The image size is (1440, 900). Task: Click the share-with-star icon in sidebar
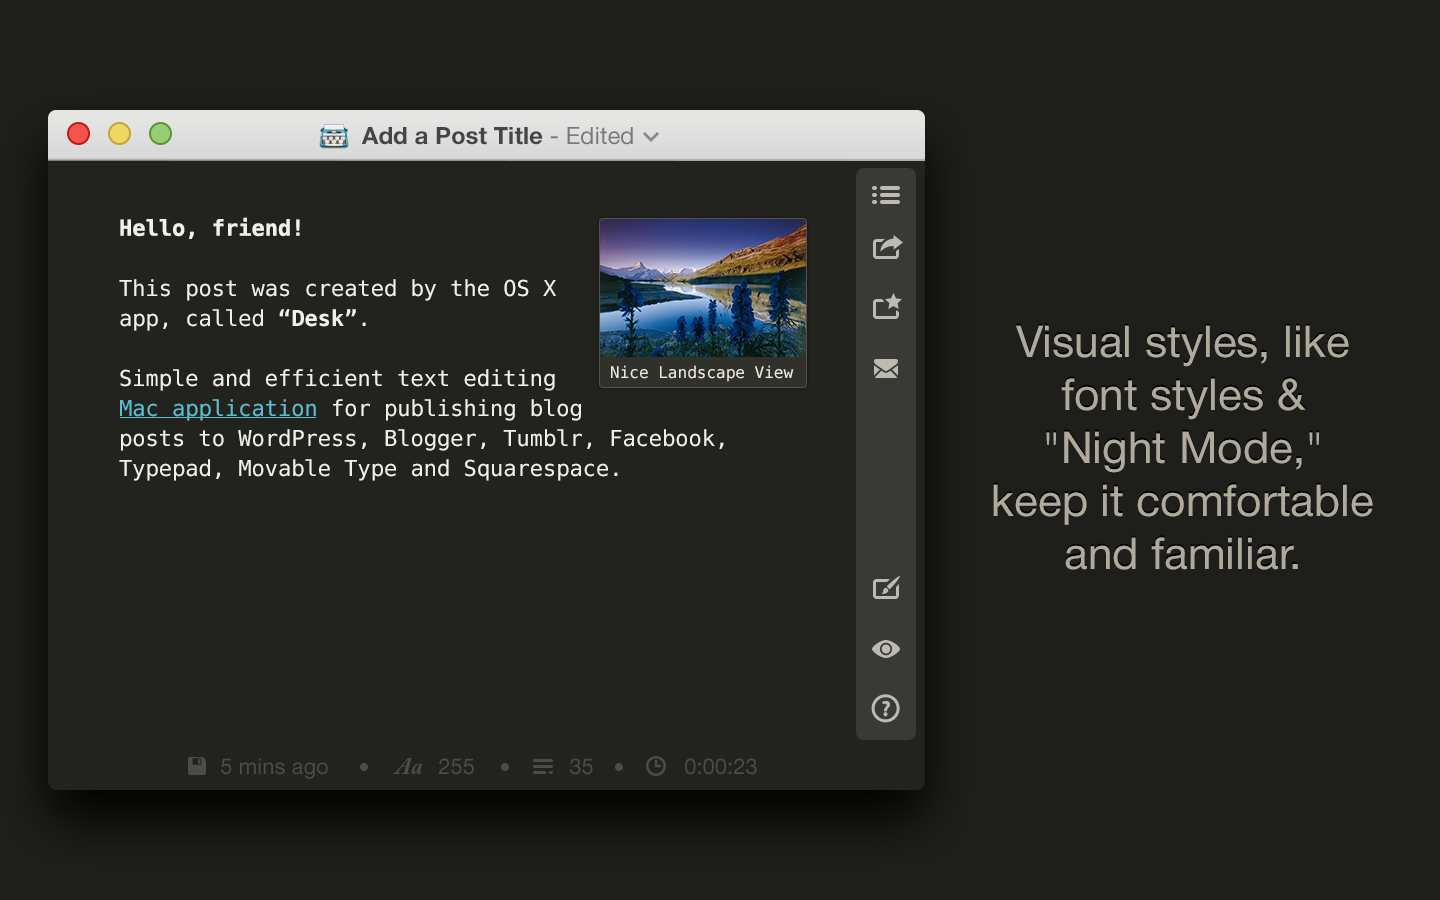pos(887,307)
